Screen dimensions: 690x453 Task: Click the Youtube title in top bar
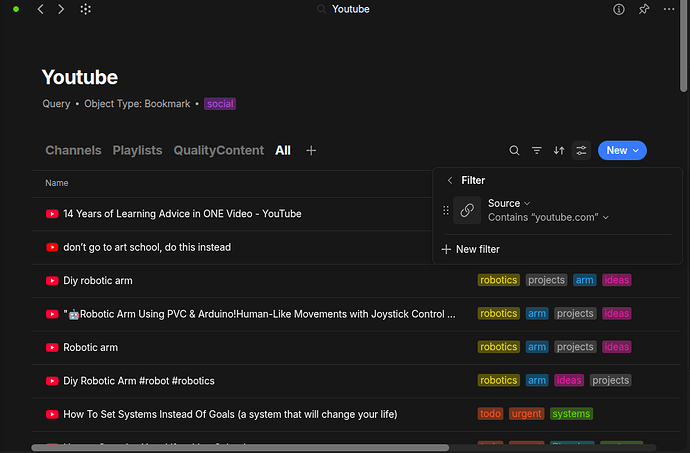[x=351, y=9]
